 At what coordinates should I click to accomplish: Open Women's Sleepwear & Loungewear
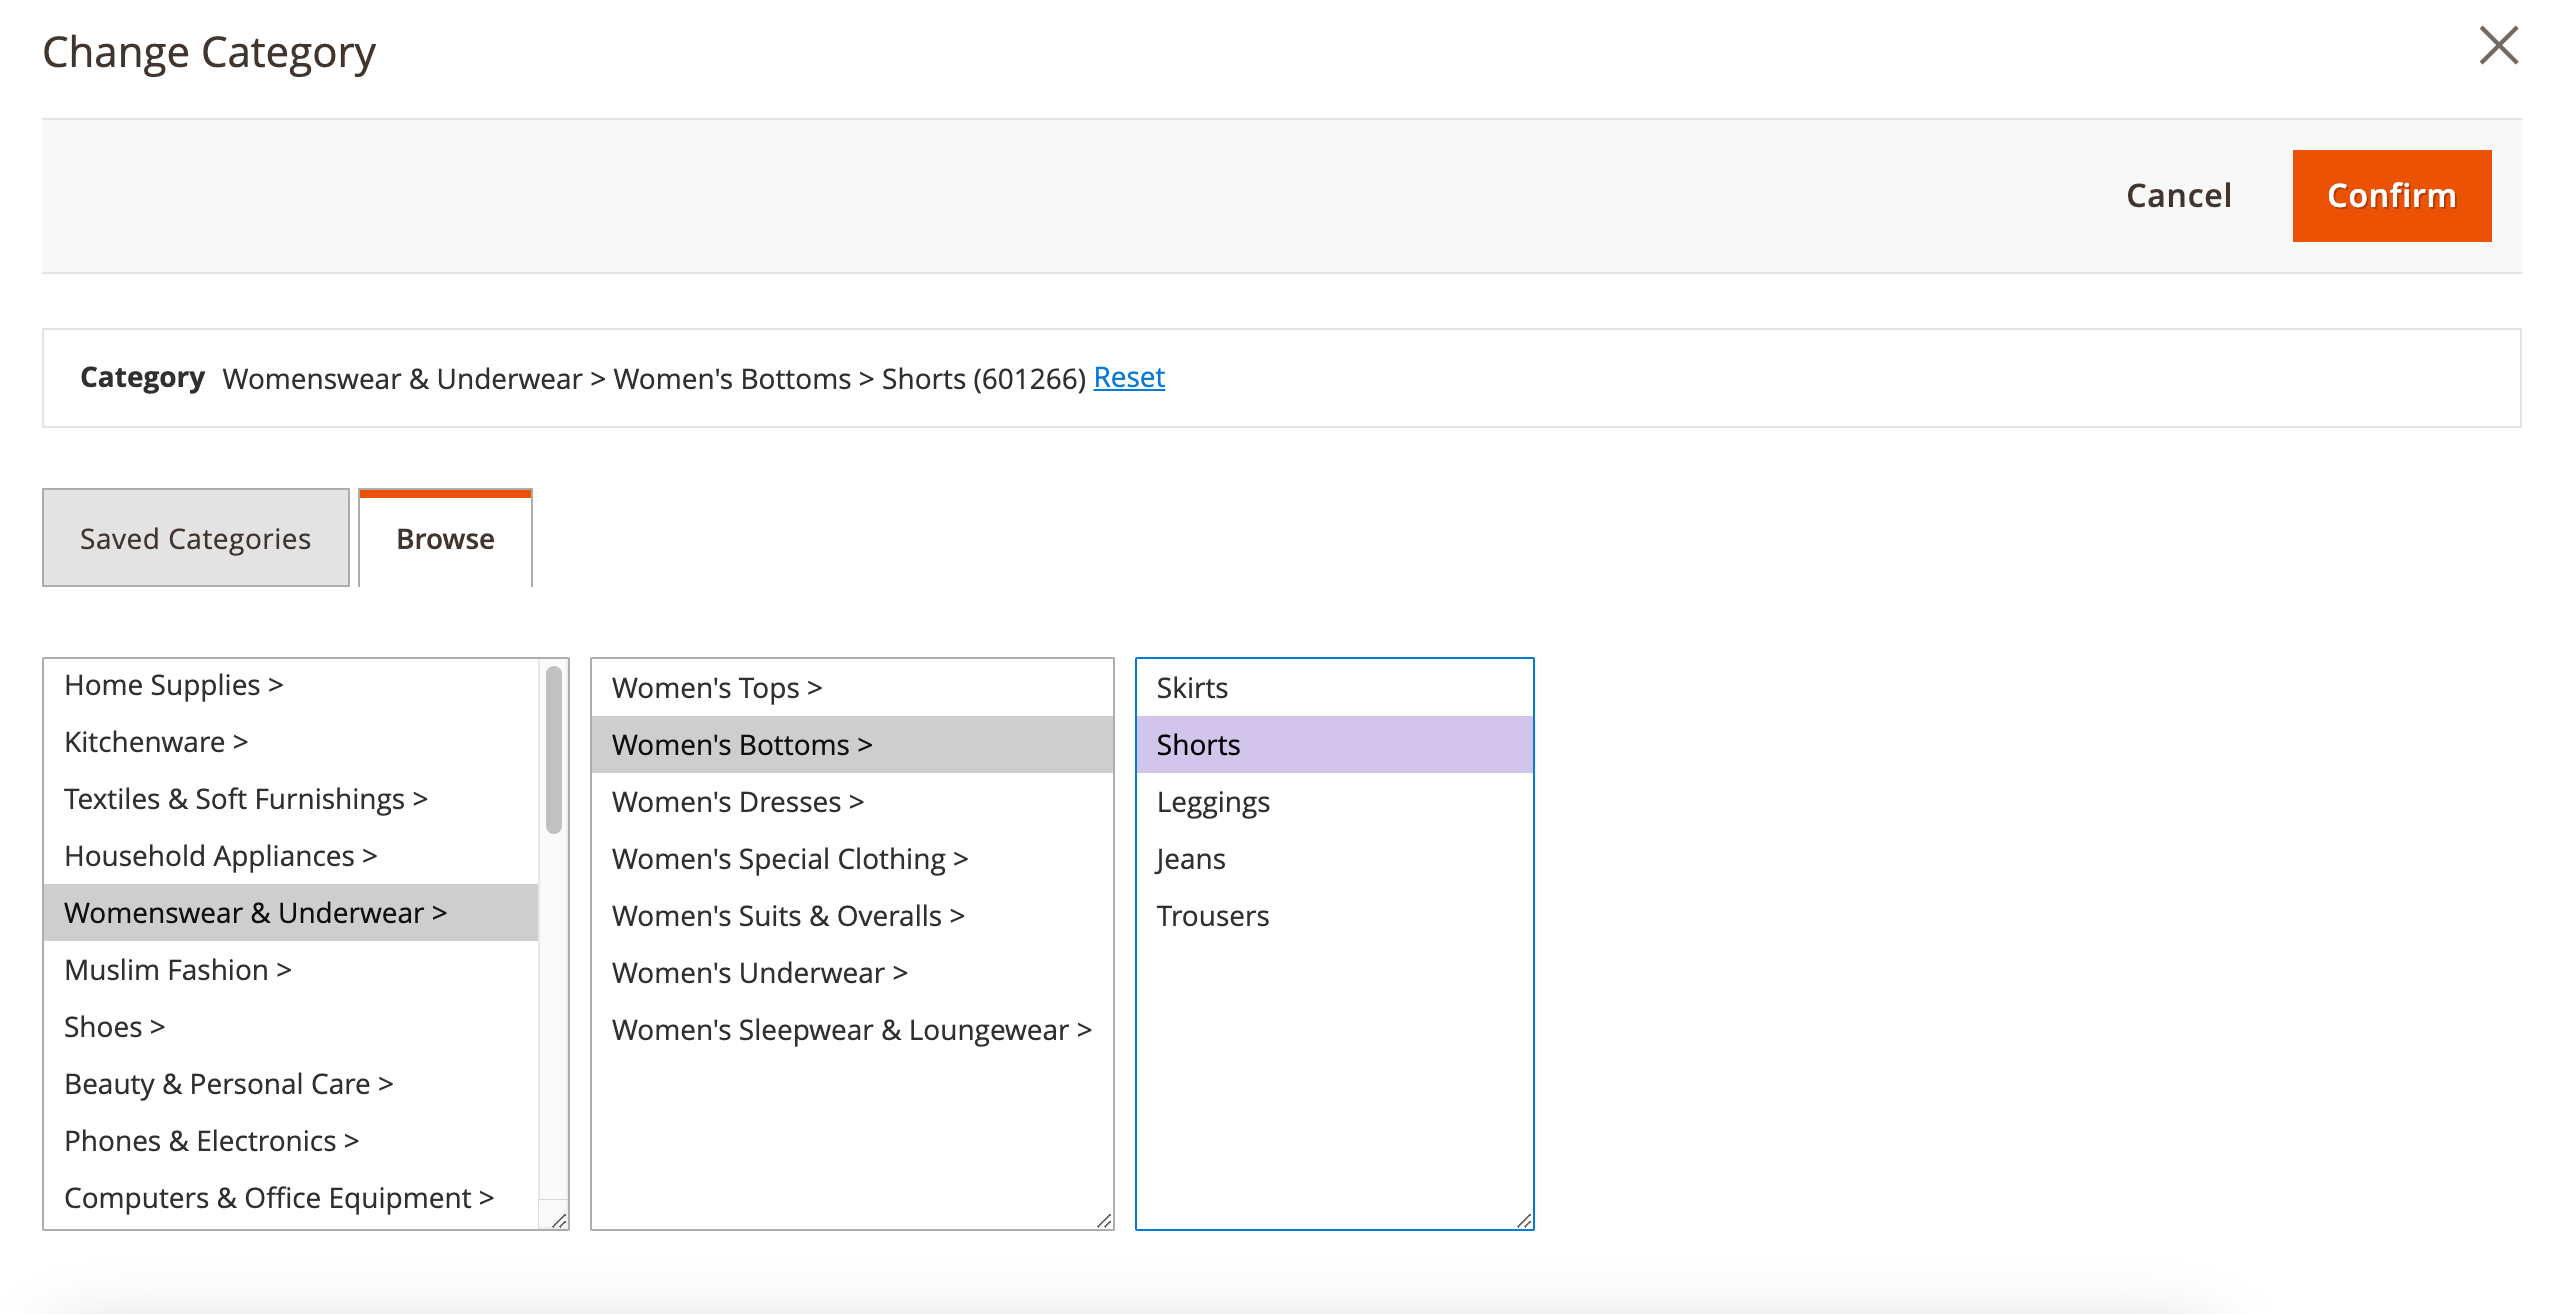click(850, 1030)
